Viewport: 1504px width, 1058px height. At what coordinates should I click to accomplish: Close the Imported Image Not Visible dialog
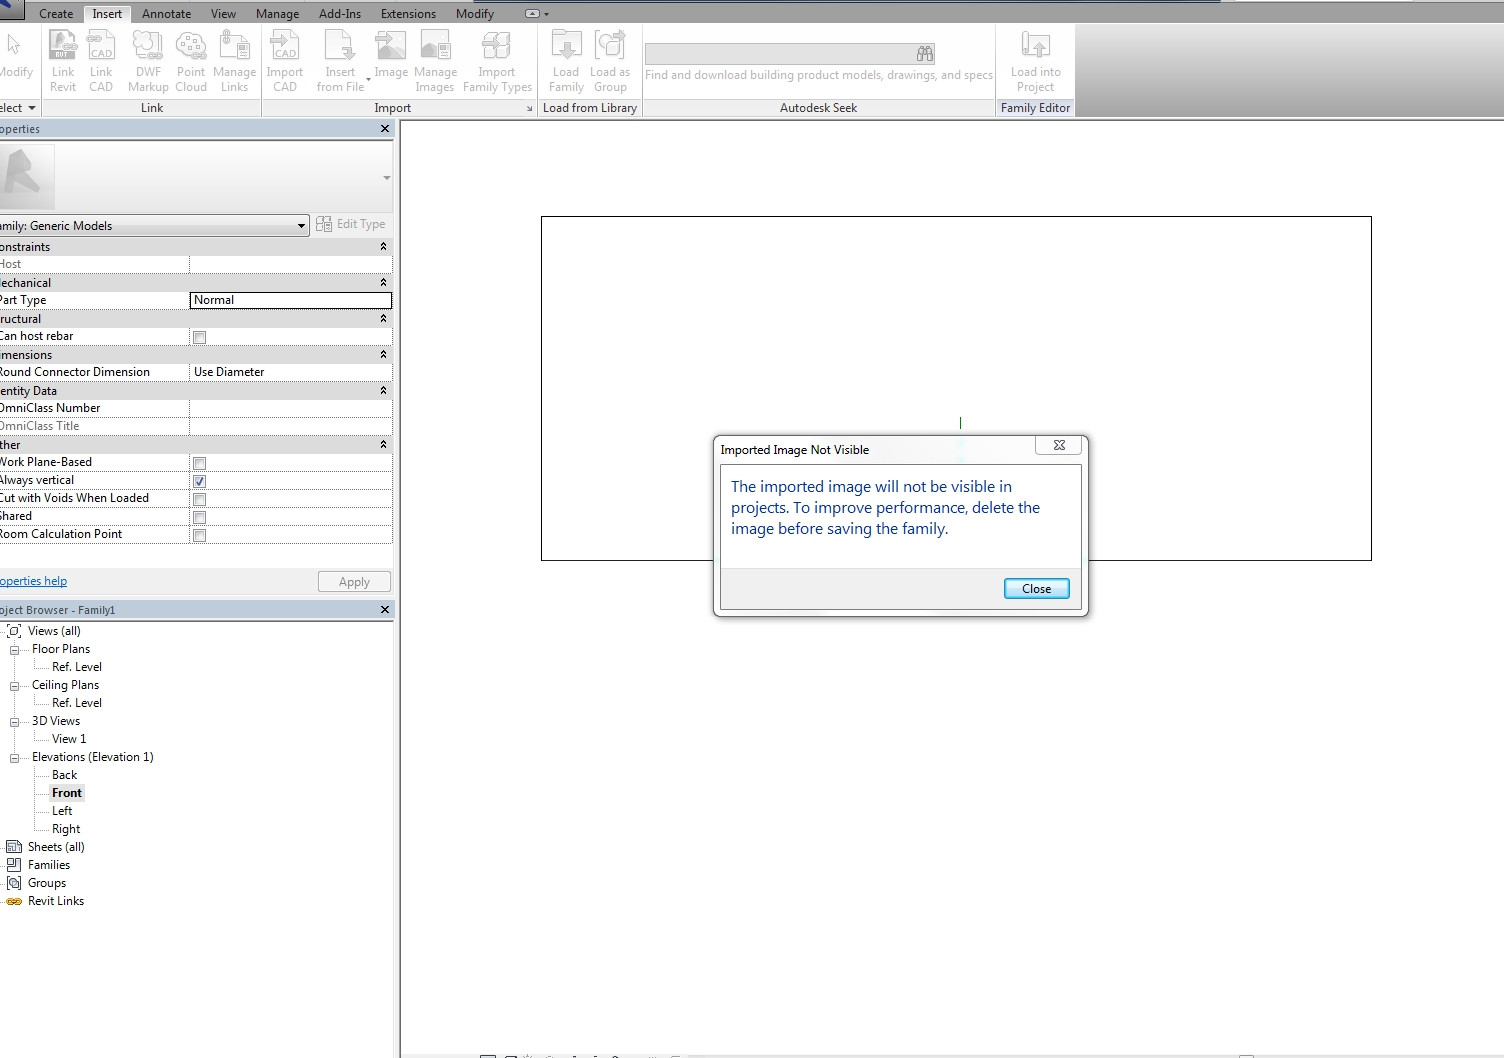click(x=1036, y=588)
